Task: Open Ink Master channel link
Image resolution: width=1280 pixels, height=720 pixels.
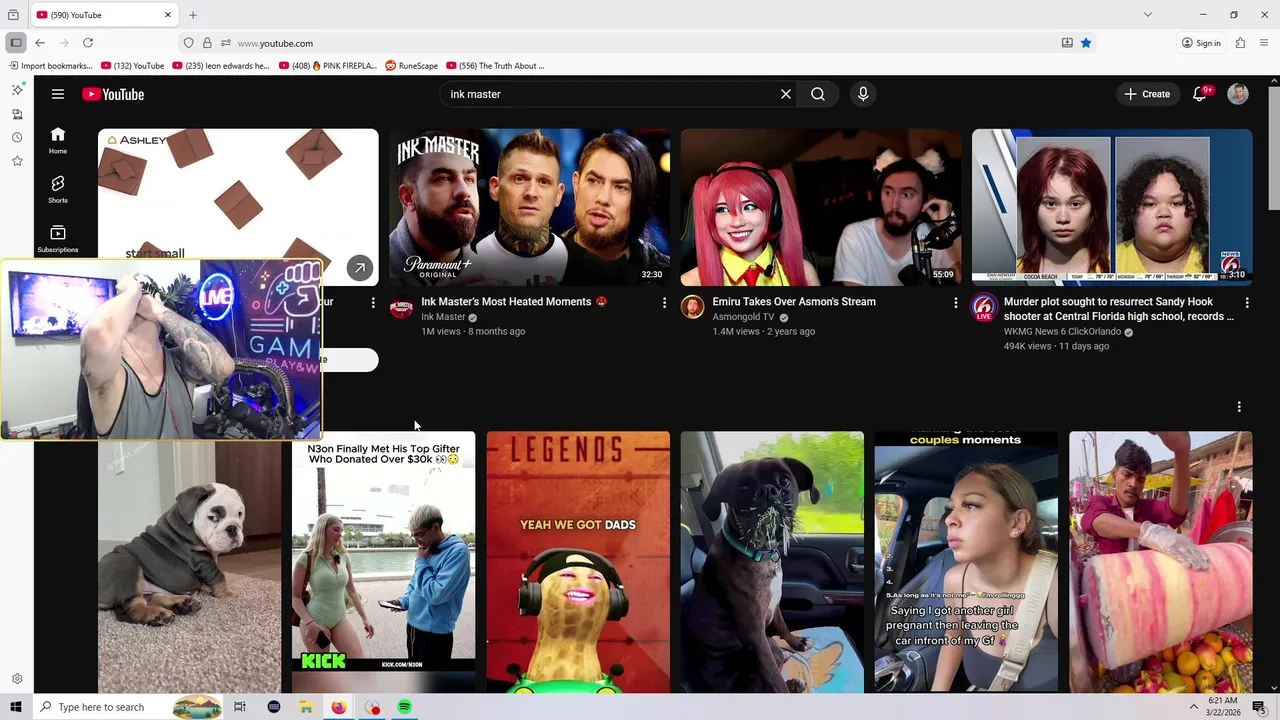Action: point(443,317)
